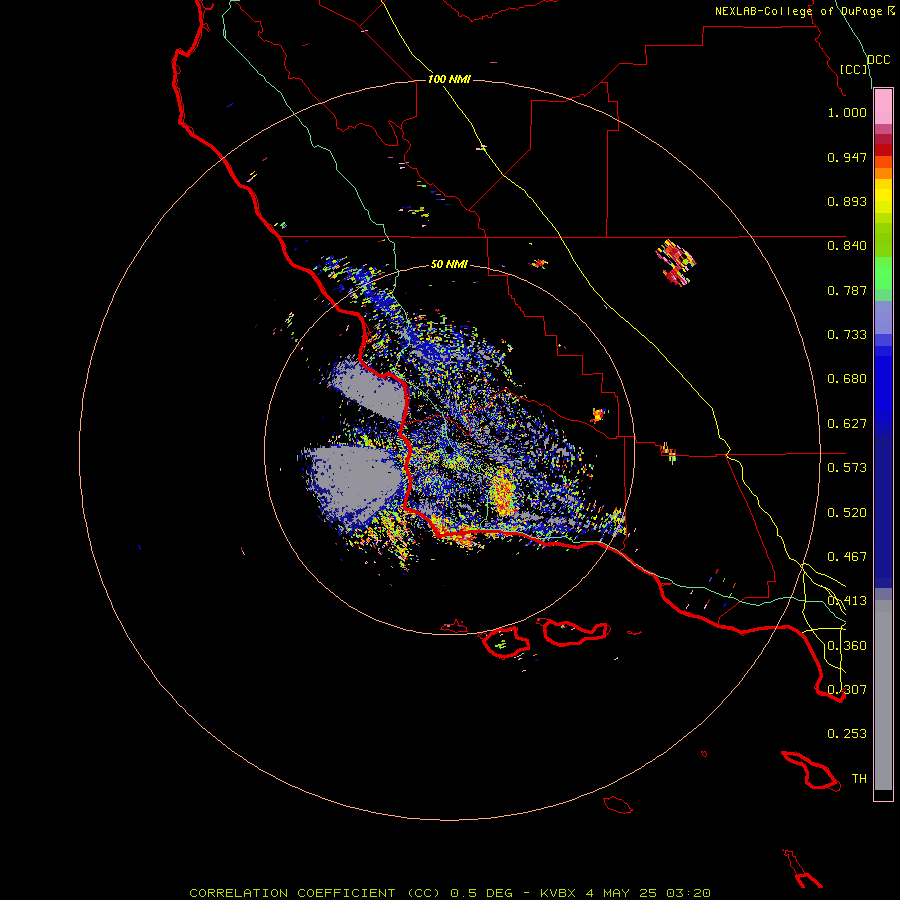This screenshot has height=900, width=900.
Task: Select the 0.840 color scale value
Action: pos(847,246)
